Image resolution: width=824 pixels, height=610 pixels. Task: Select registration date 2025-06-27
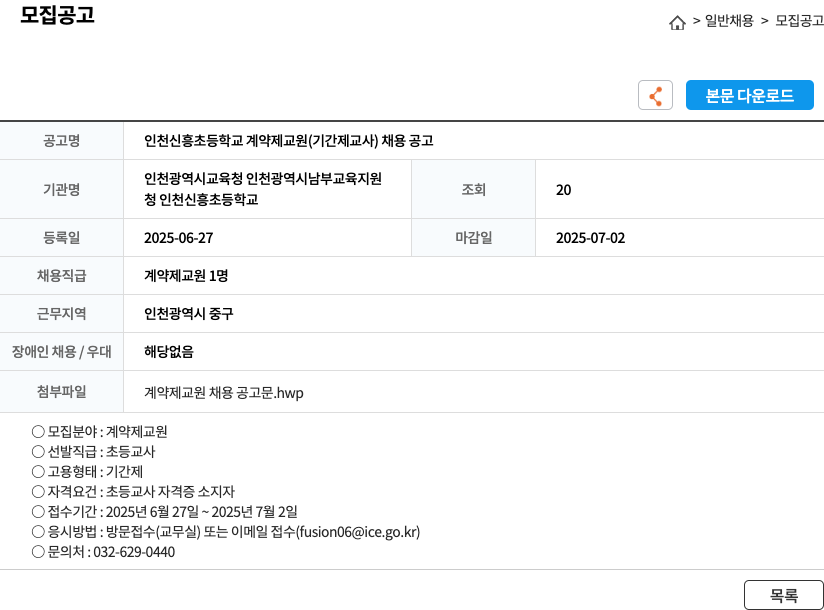(x=179, y=238)
